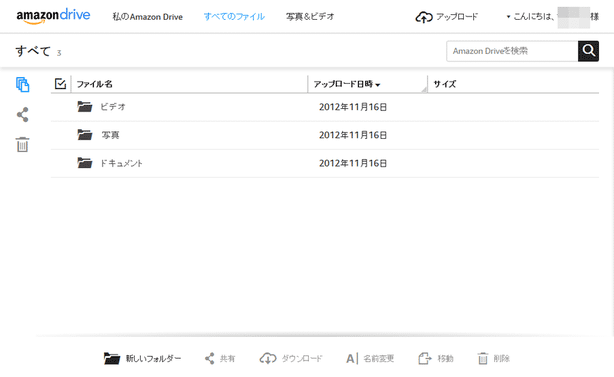This screenshot has width=614, height=377.
Task: Click the ビデオ folder icon
Action: [x=85, y=106]
